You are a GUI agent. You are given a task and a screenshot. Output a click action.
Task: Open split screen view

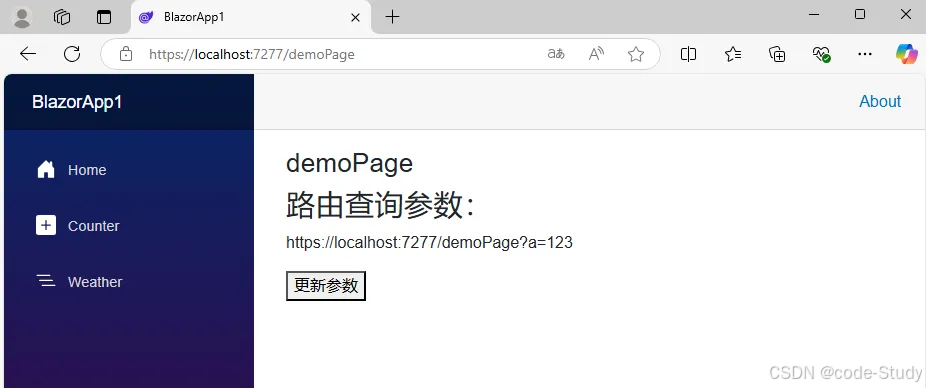click(688, 54)
